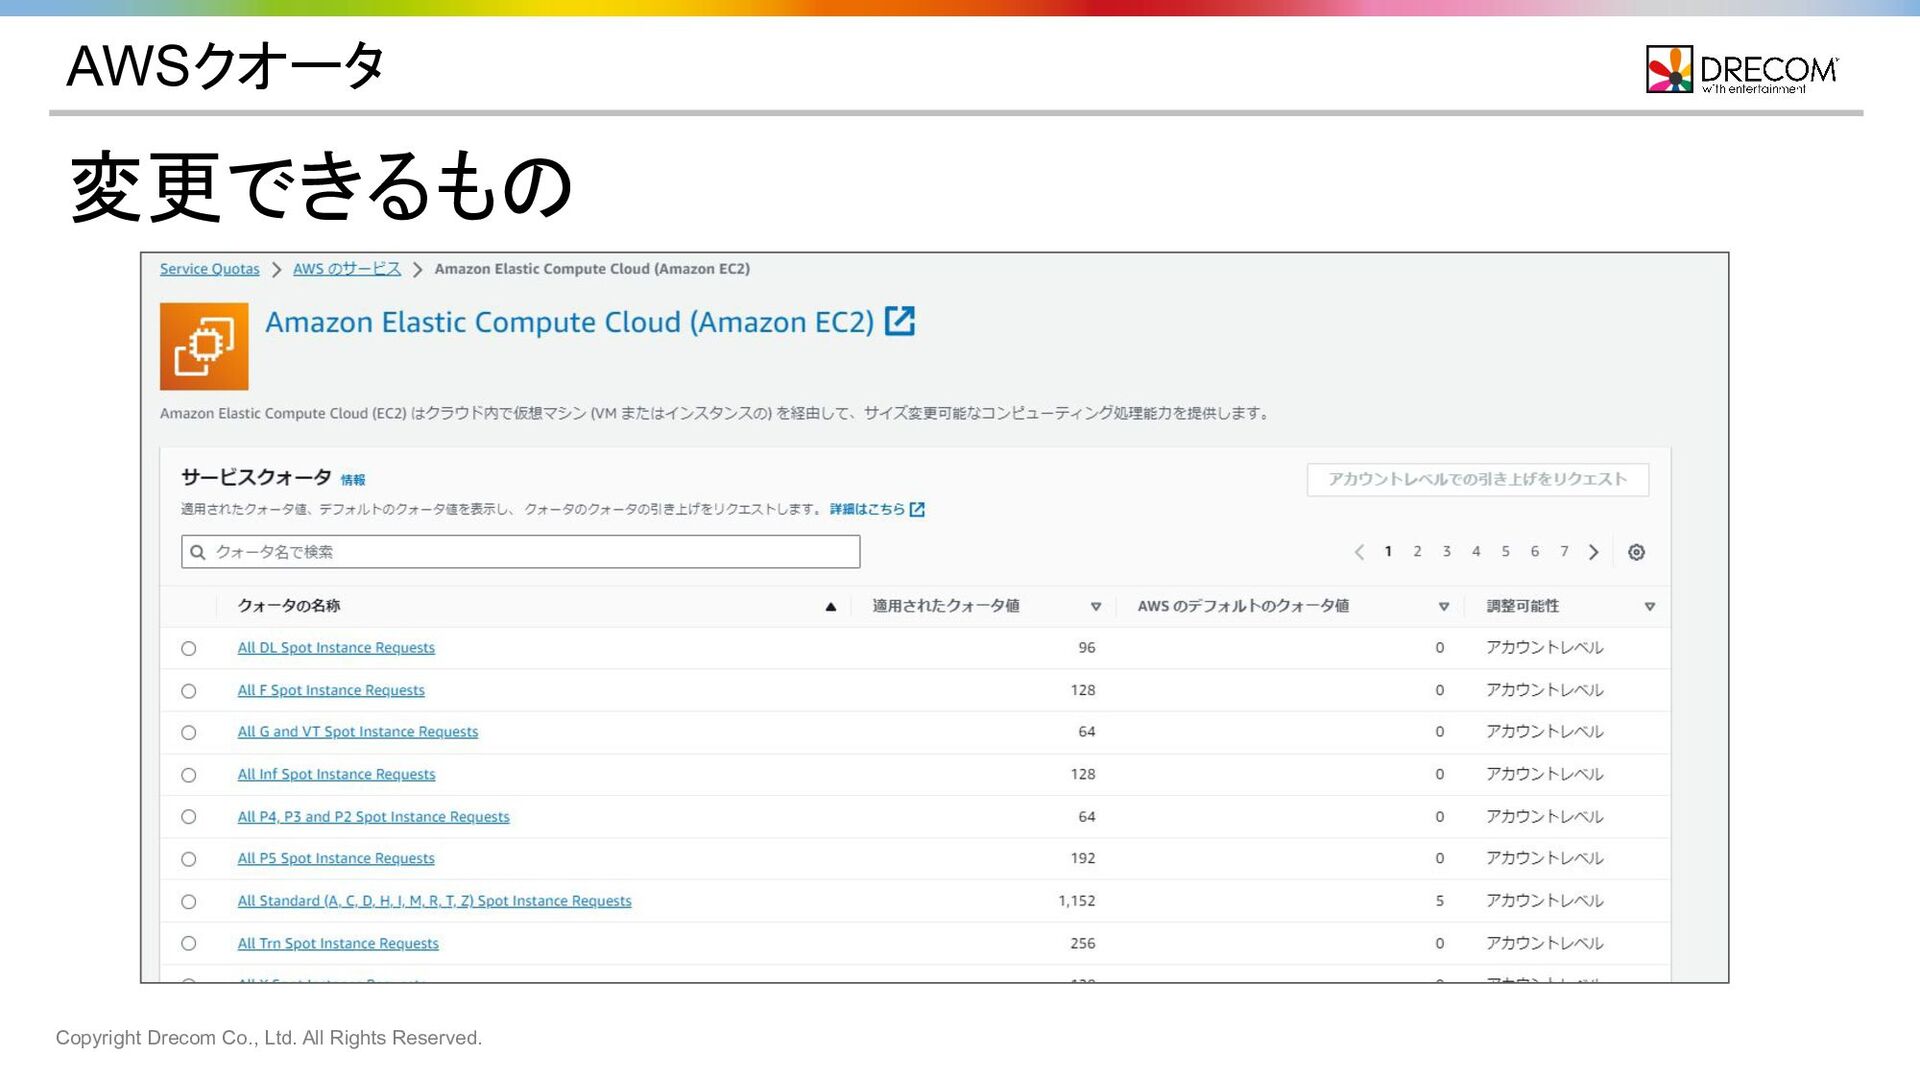Open All P5 Spot Instance Requests quota
Image resolution: width=1920 pixels, height=1080 pixels.
click(336, 858)
